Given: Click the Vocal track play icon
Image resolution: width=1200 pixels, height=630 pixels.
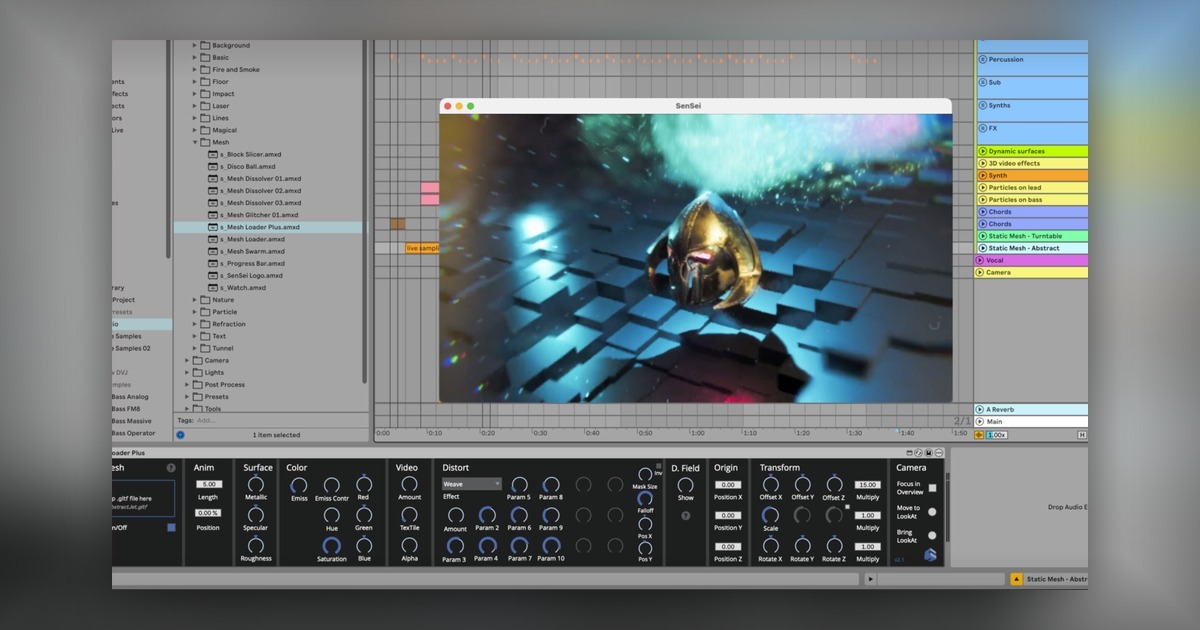Looking at the screenshot, I should (982, 260).
